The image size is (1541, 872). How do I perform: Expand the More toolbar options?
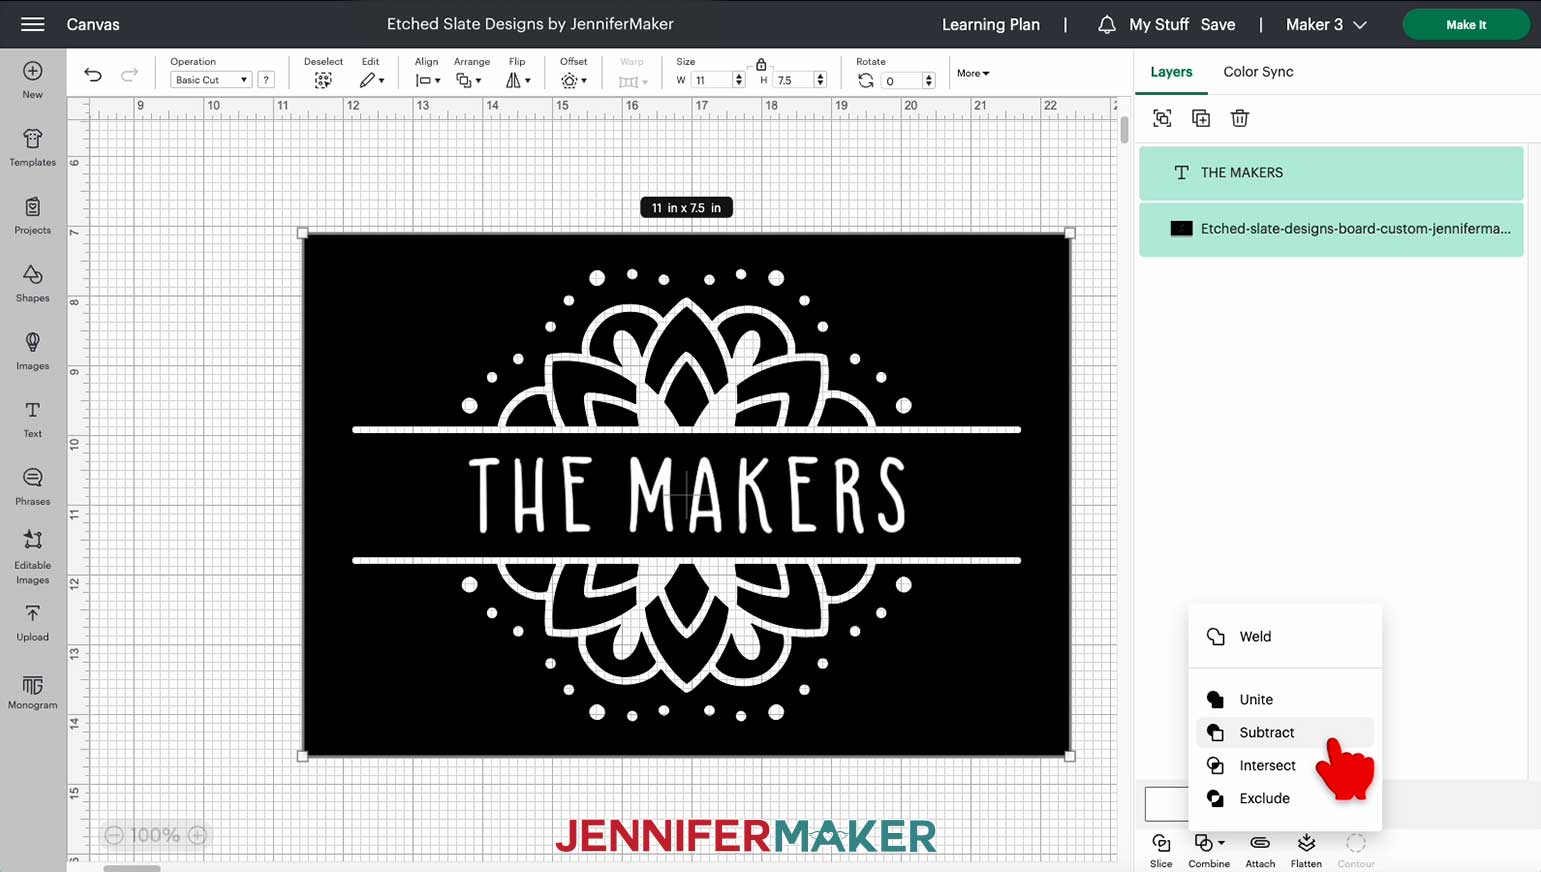(x=973, y=73)
